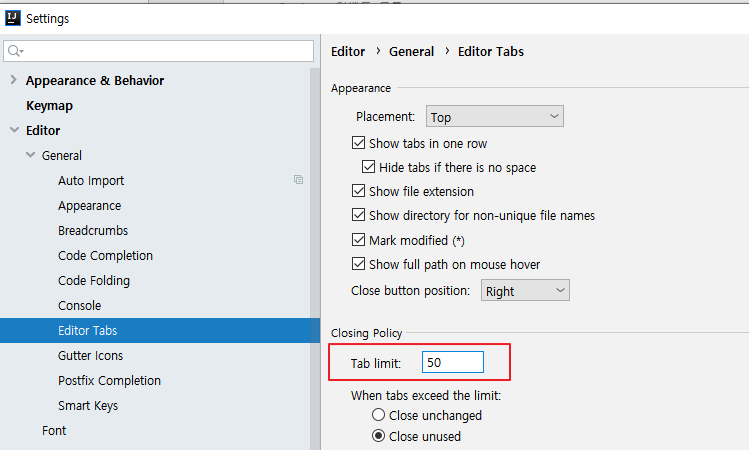
Task: Collapse the General subsection
Action: click(x=31, y=155)
